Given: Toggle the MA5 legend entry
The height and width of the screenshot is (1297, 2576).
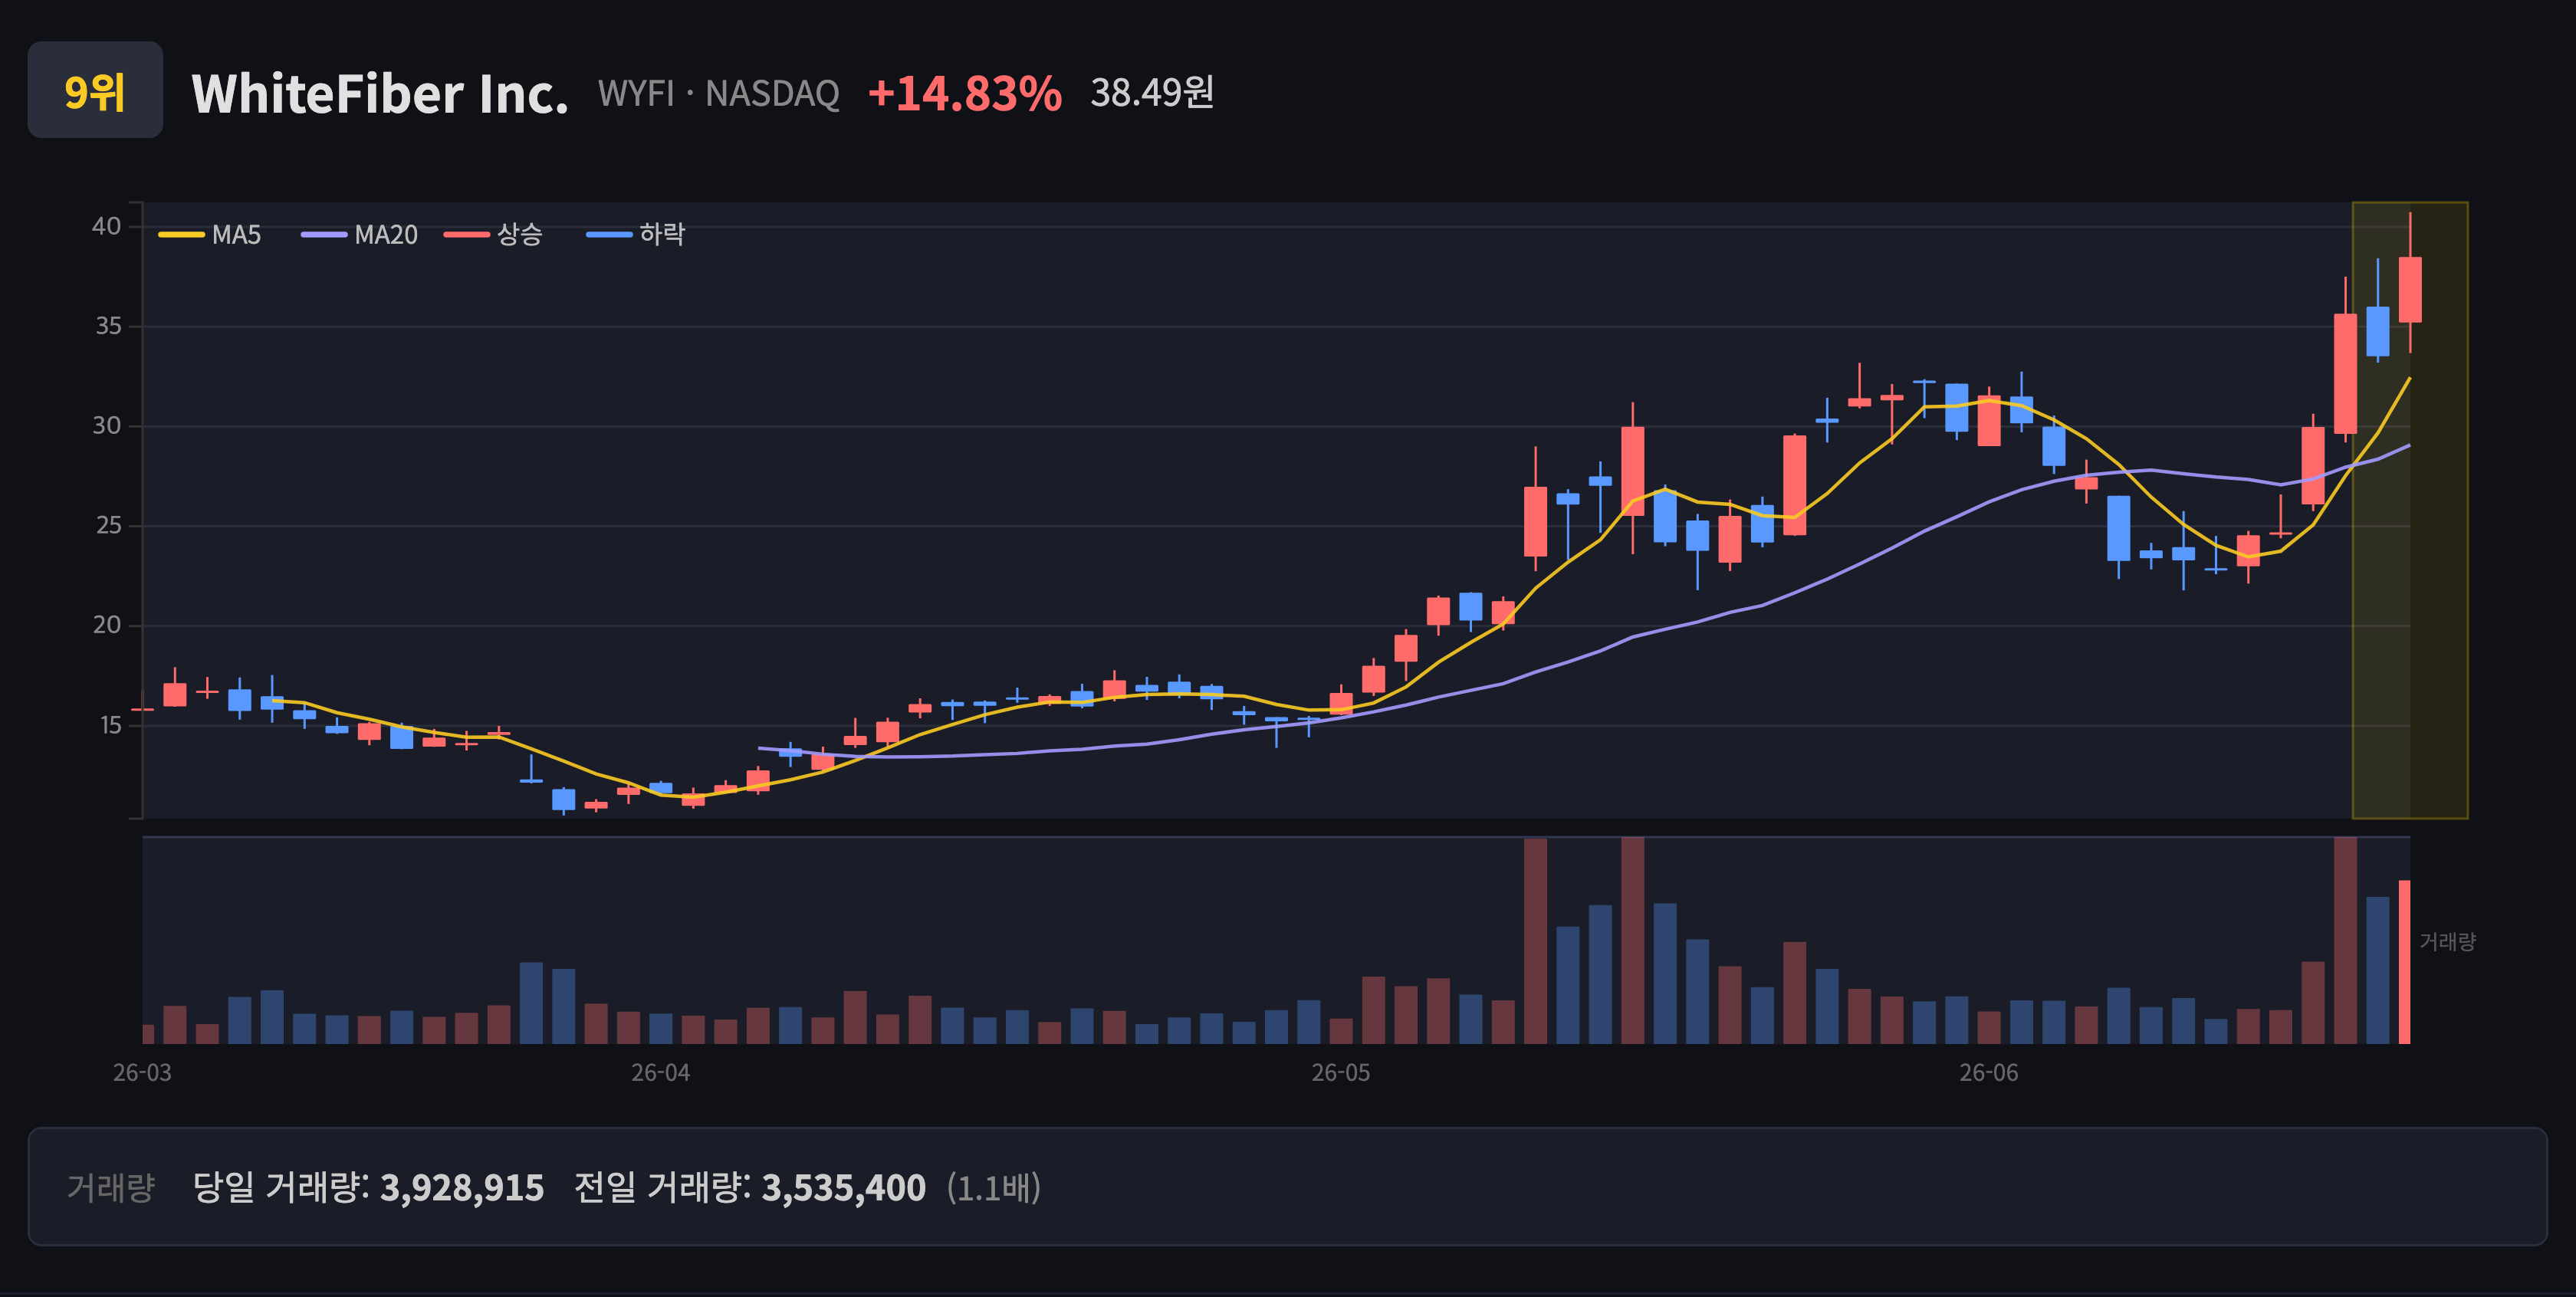Looking at the screenshot, I should 210,235.
